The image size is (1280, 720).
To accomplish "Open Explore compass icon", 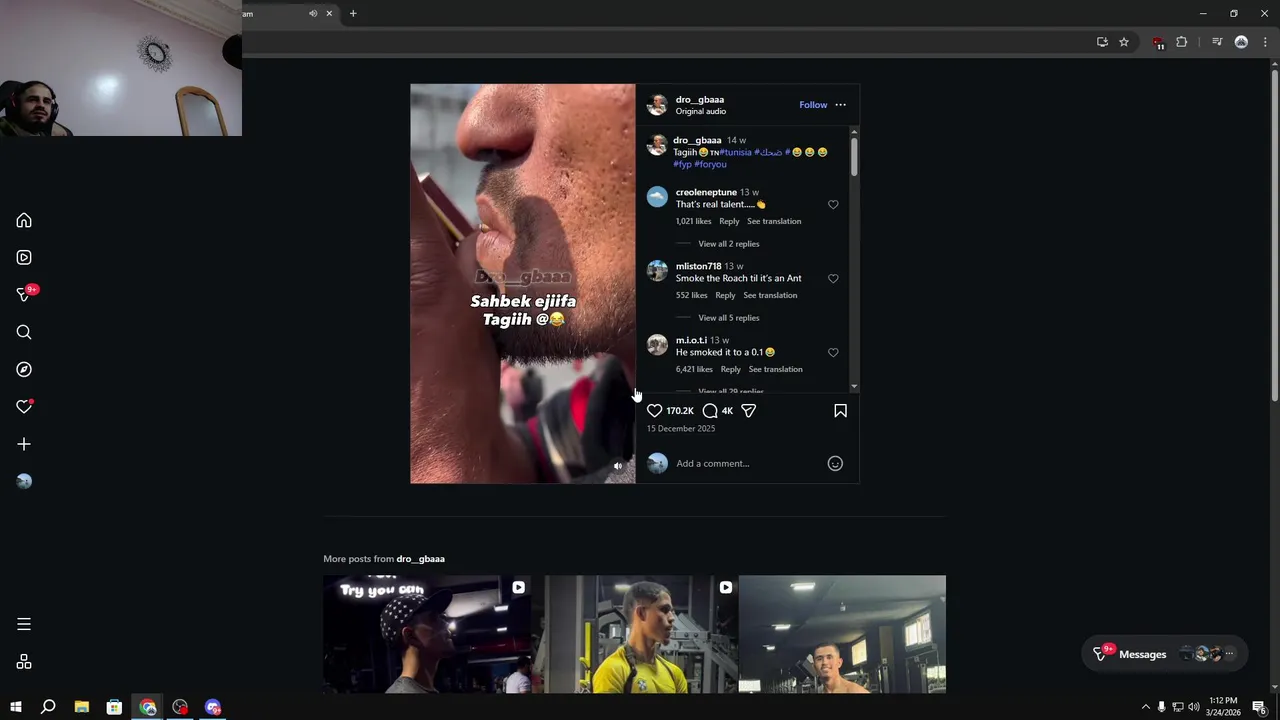I will pos(24,369).
